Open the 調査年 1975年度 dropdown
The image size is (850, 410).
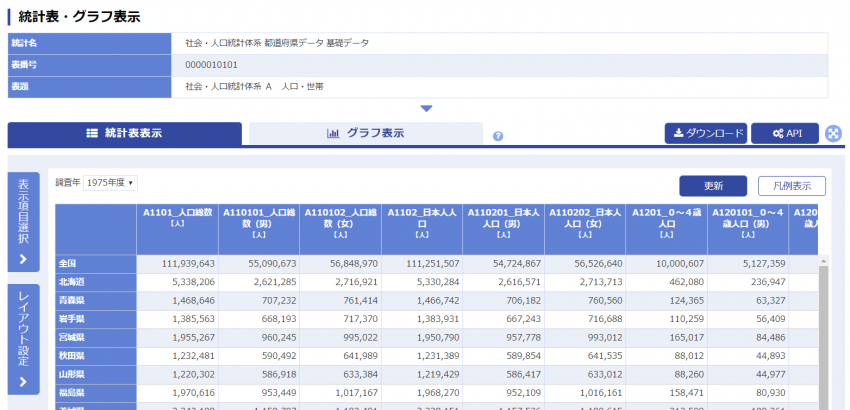[x=111, y=183]
